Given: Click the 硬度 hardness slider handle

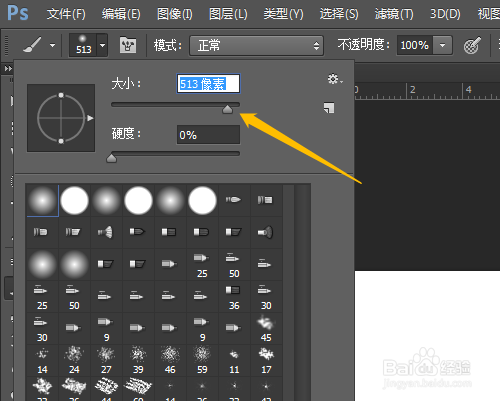Looking at the screenshot, I should click(x=111, y=158).
